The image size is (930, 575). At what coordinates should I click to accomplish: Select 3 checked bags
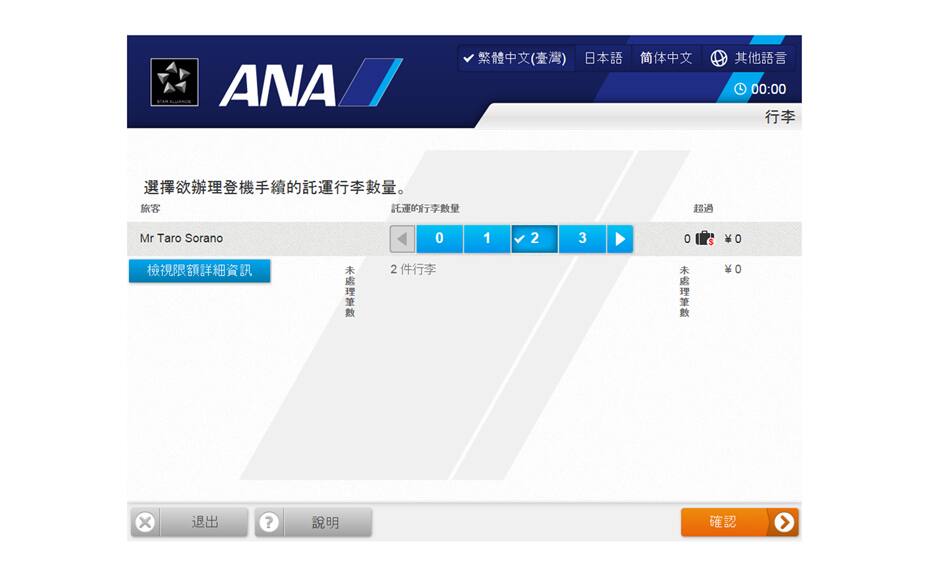pos(582,239)
